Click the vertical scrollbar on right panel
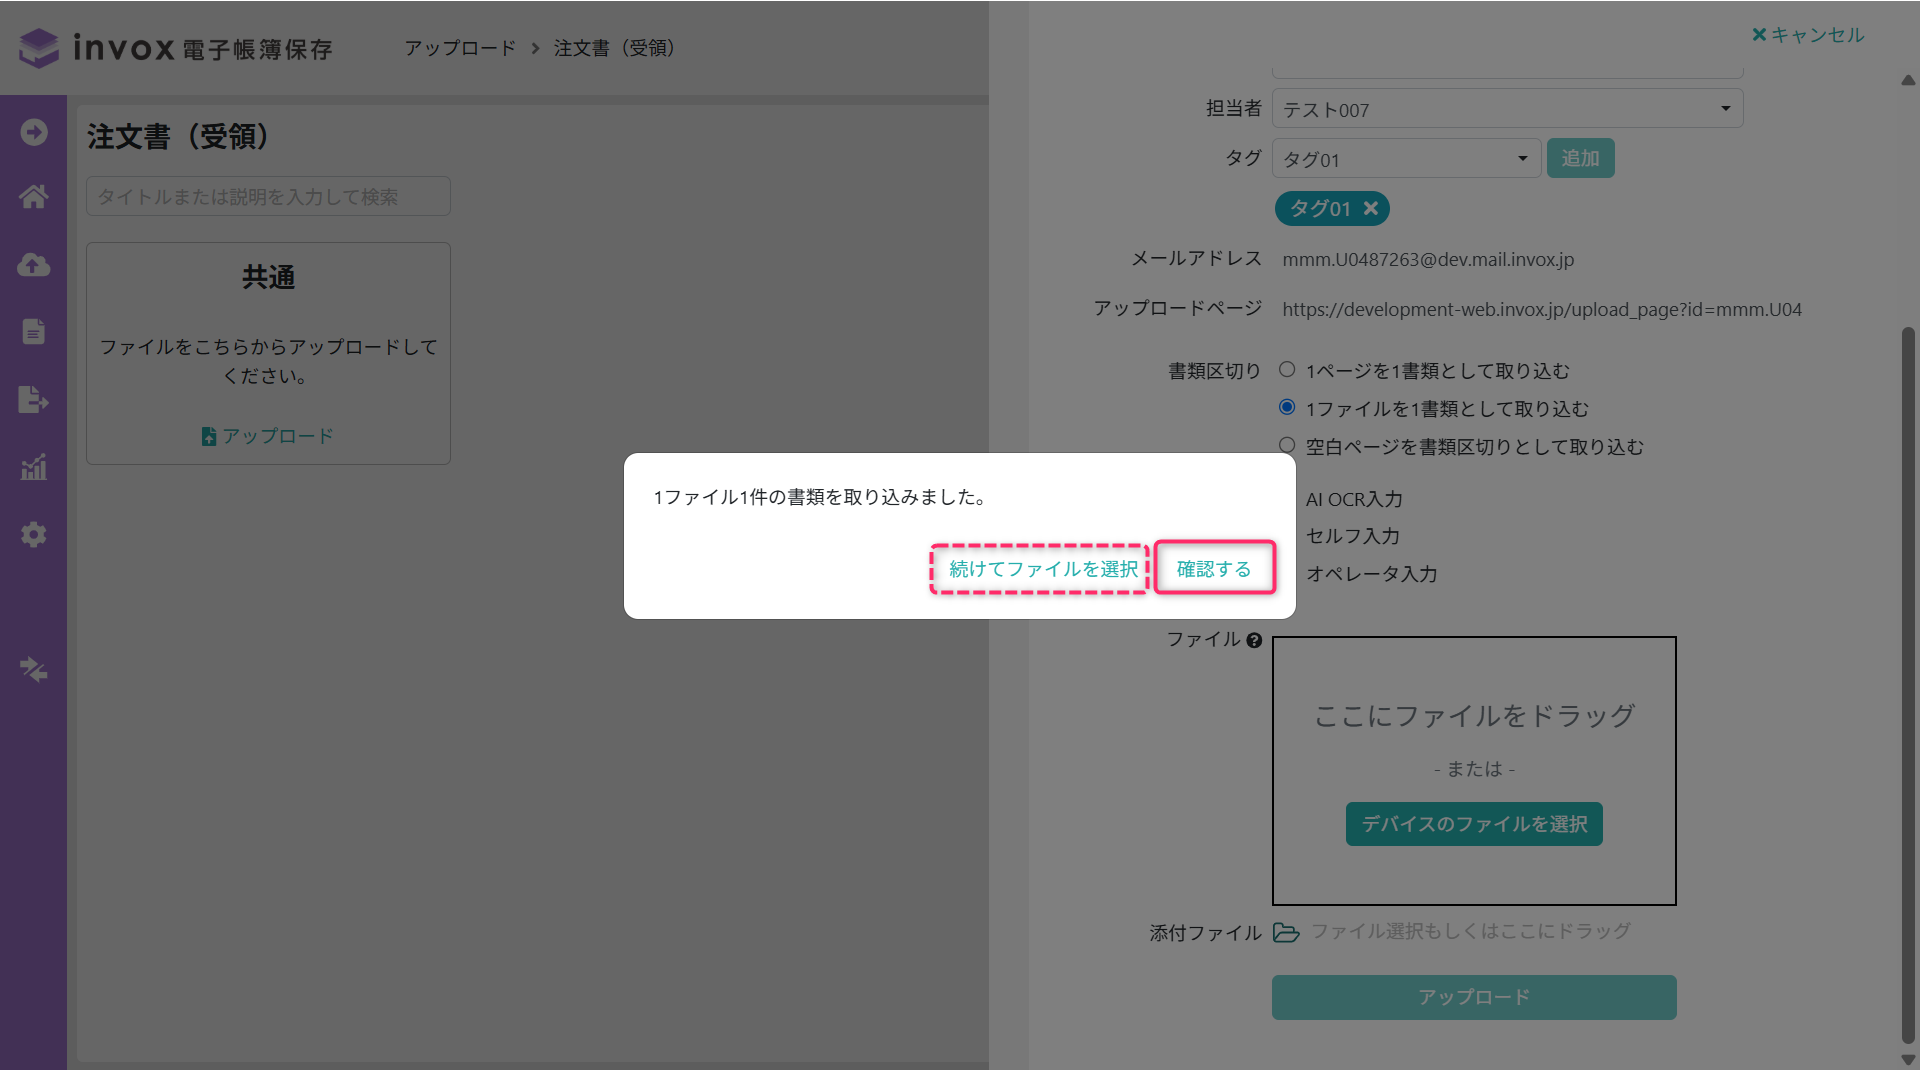The width and height of the screenshot is (1920, 1070). coord(1908,680)
